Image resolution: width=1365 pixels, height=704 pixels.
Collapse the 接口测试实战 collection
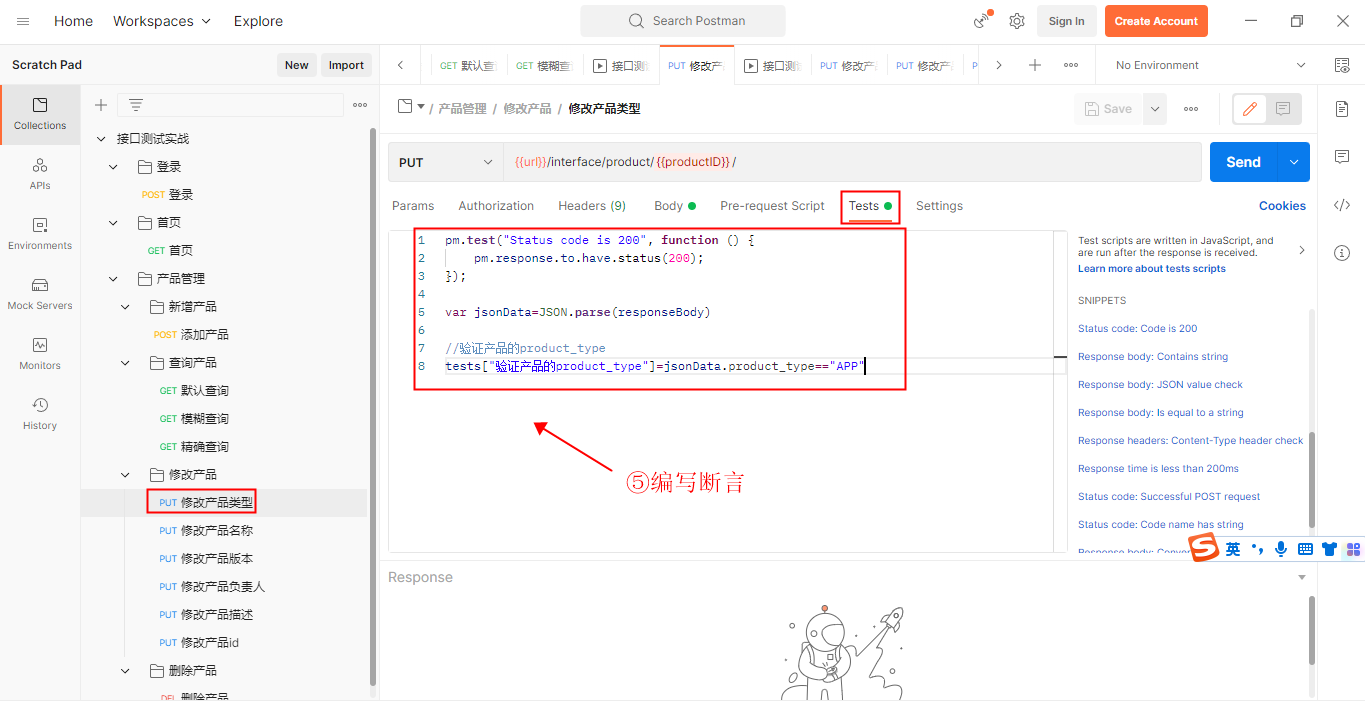coord(100,139)
